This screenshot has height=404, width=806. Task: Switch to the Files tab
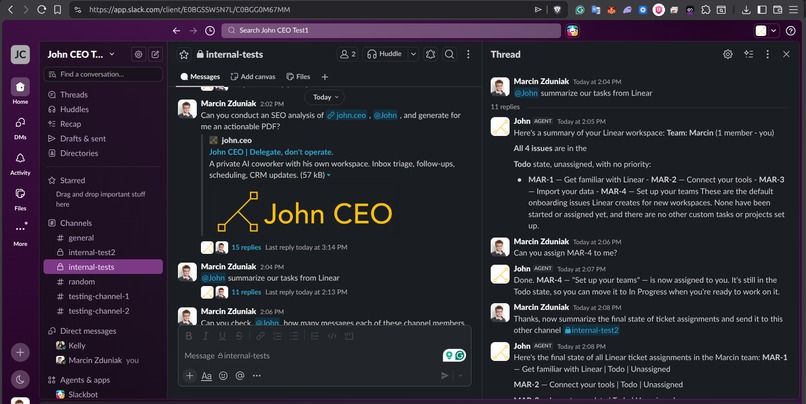click(298, 77)
